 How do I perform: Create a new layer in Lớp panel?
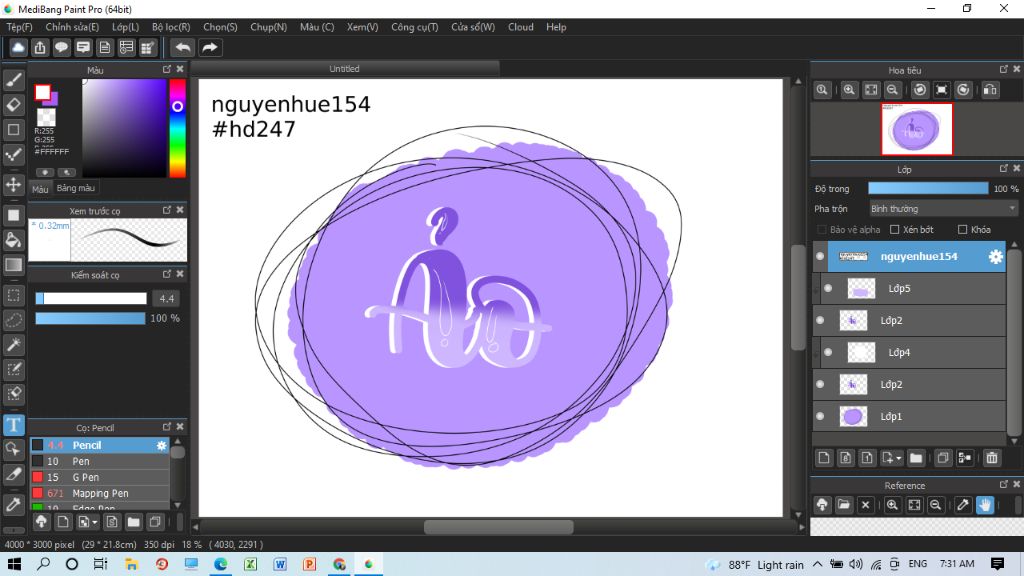(x=824, y=458)
